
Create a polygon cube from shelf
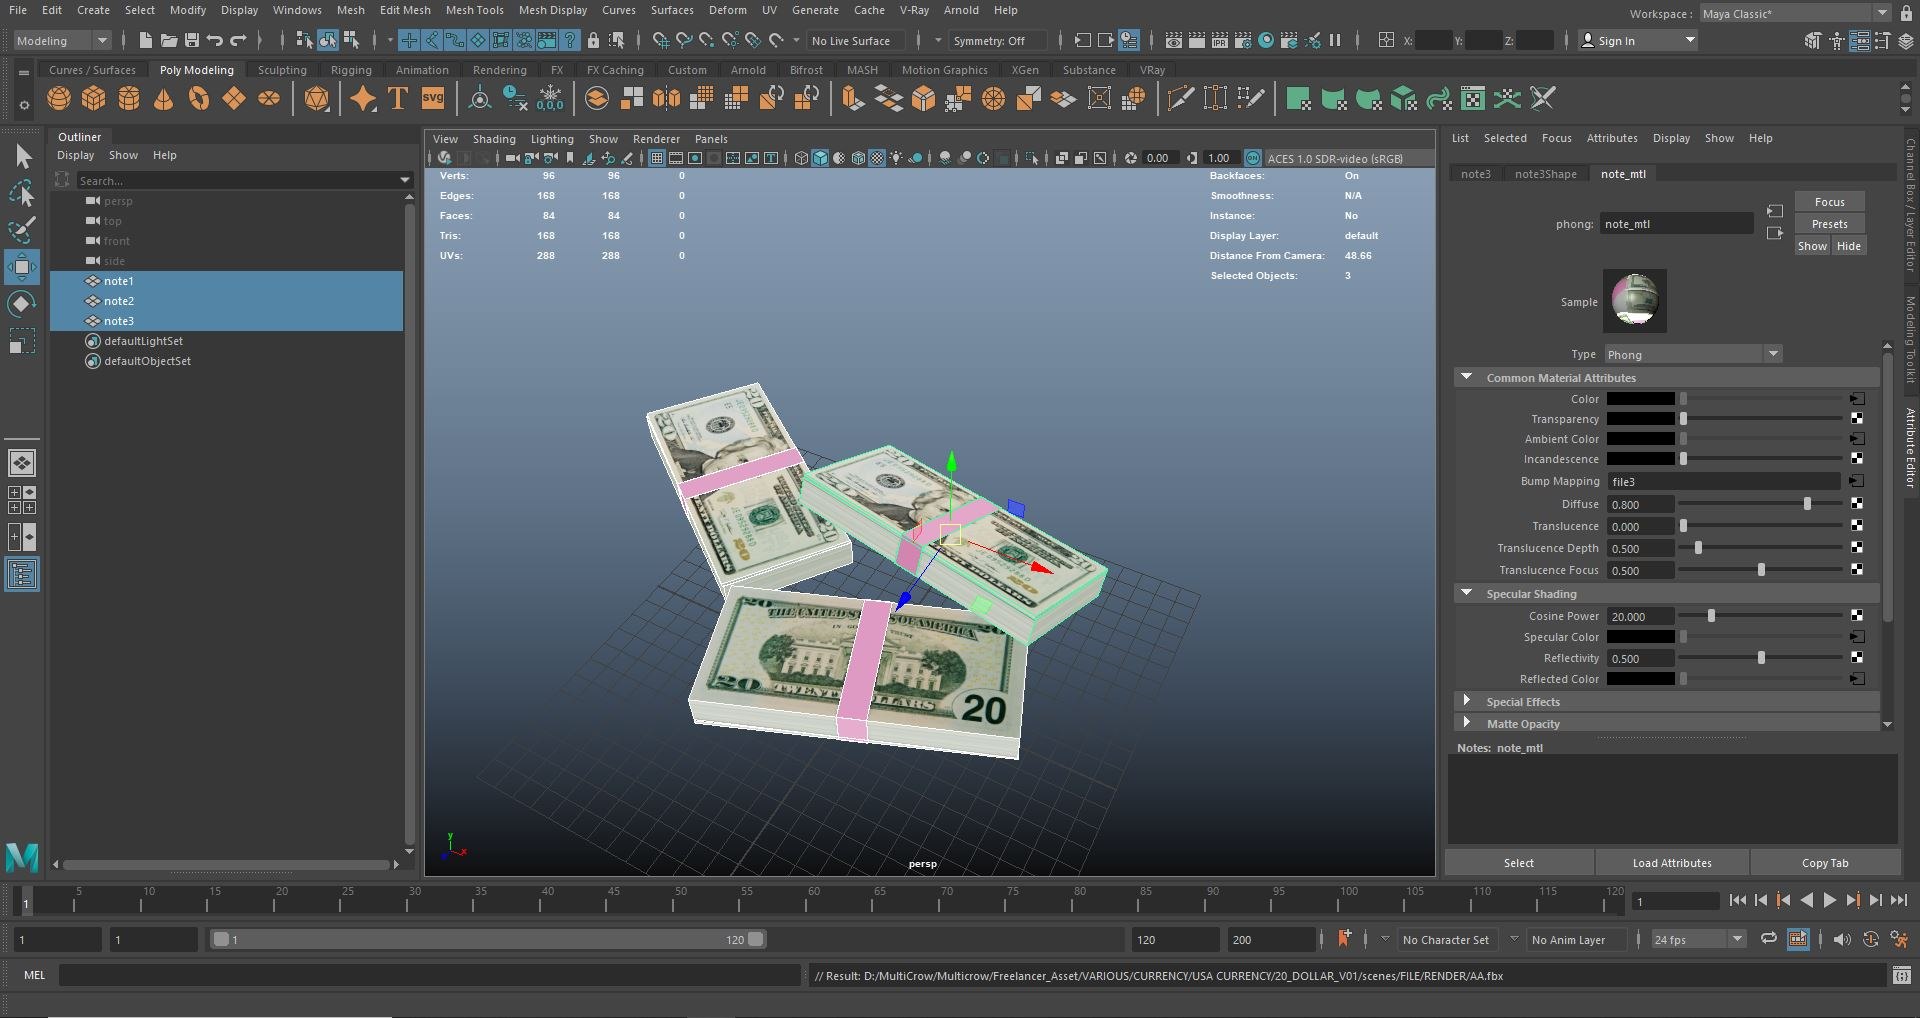click(94, 98)
